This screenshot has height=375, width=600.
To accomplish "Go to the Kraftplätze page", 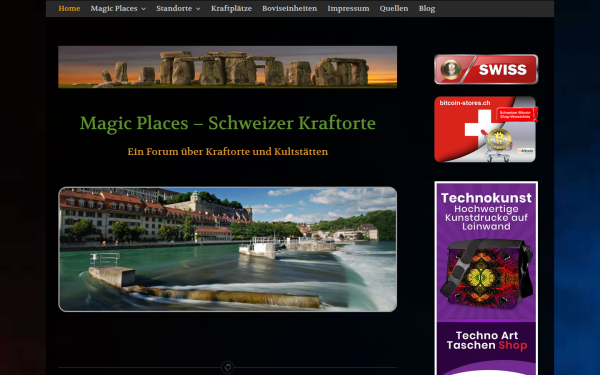I will (232, 8).
